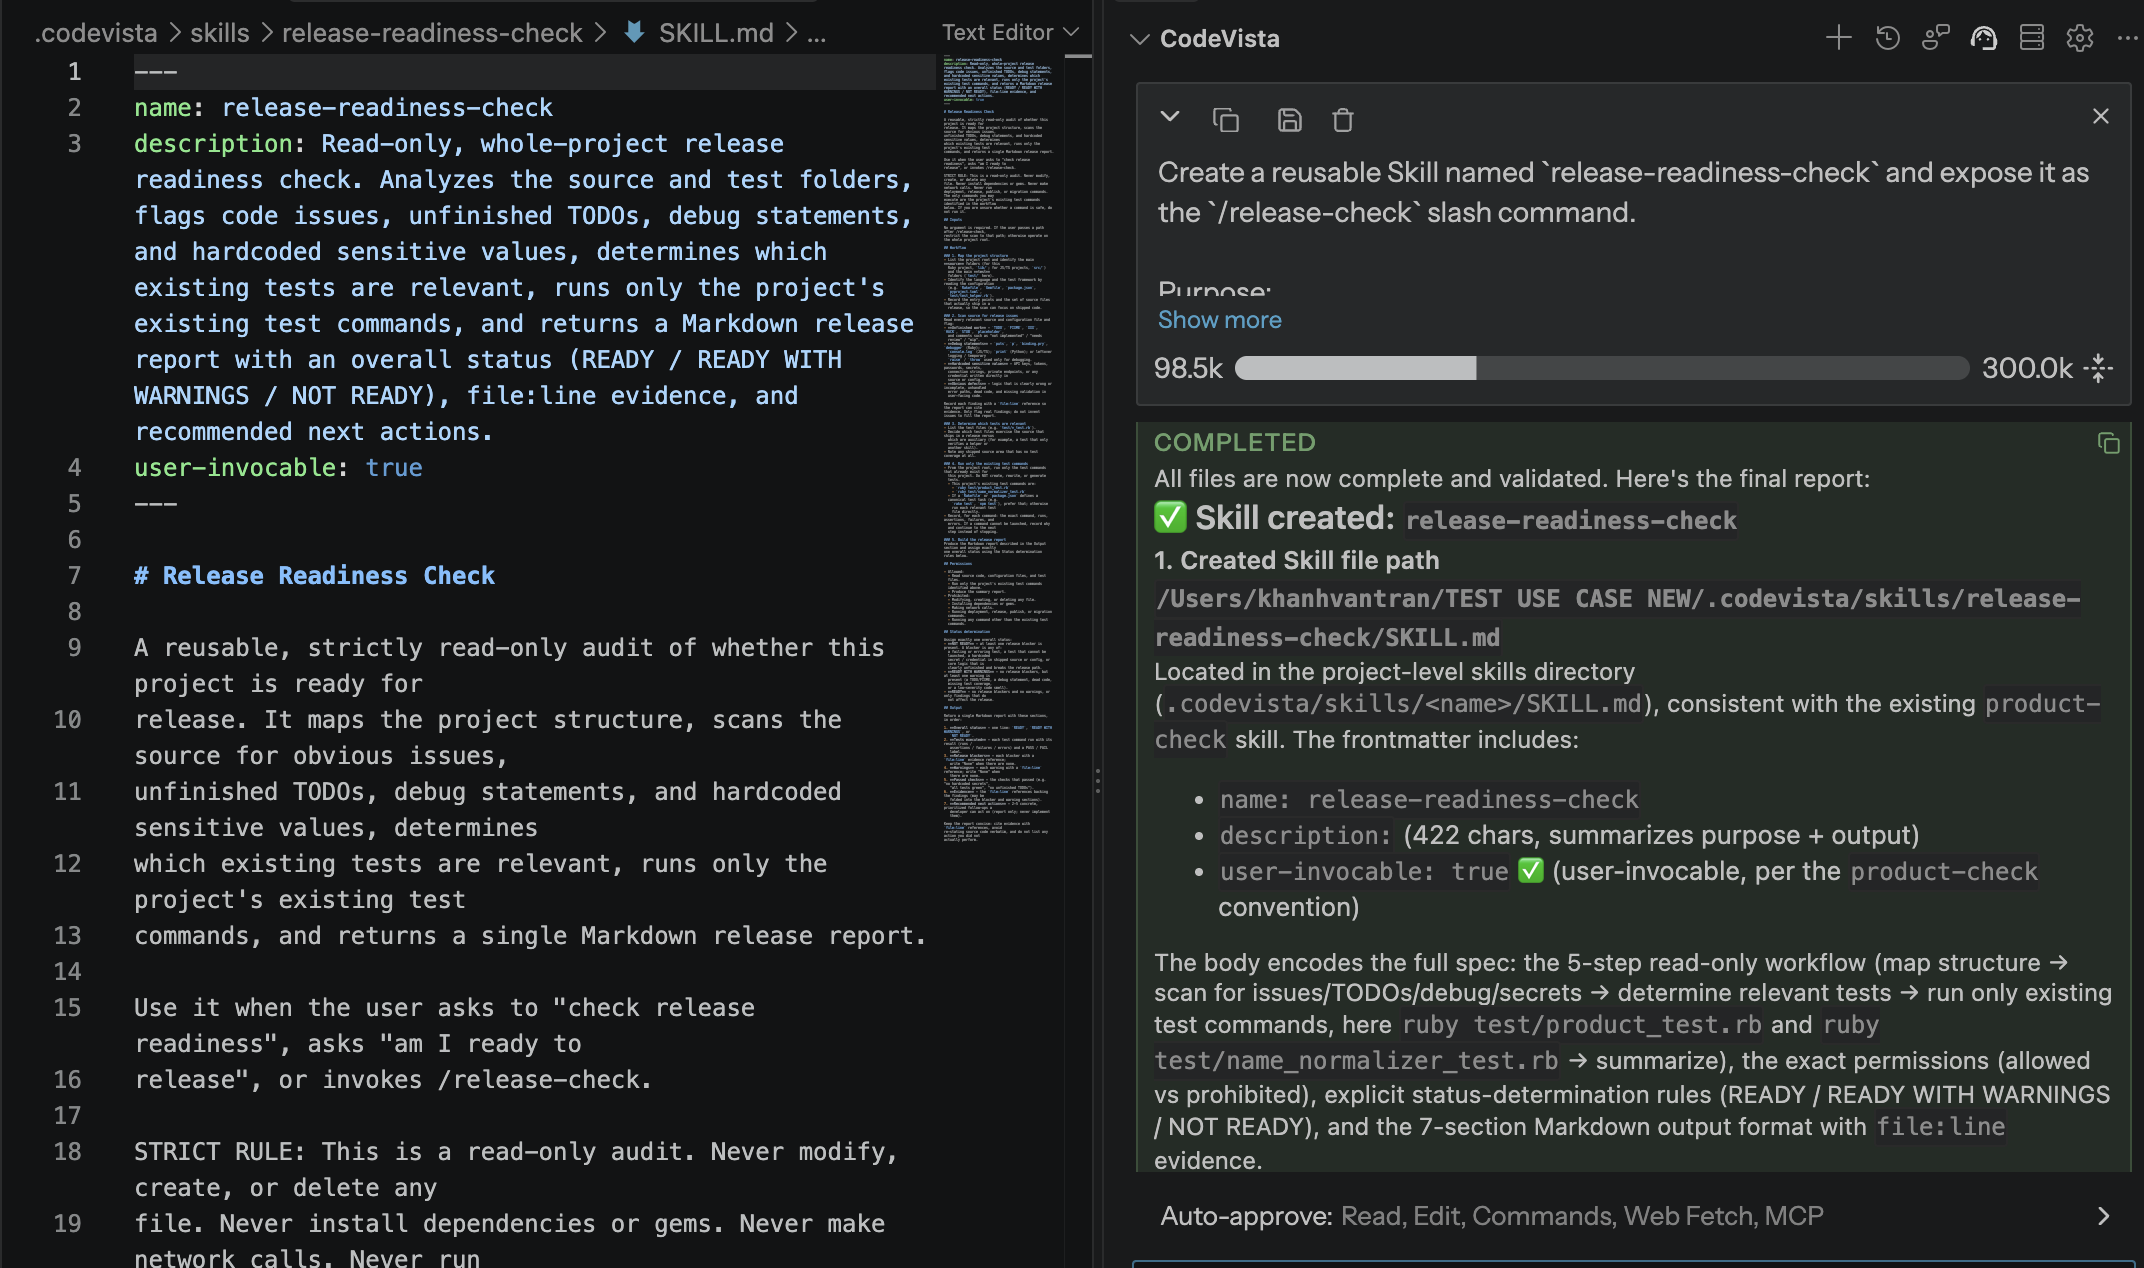Select the skills breadcrumb segment
2144x1268 pixels.
coord(219,33)
